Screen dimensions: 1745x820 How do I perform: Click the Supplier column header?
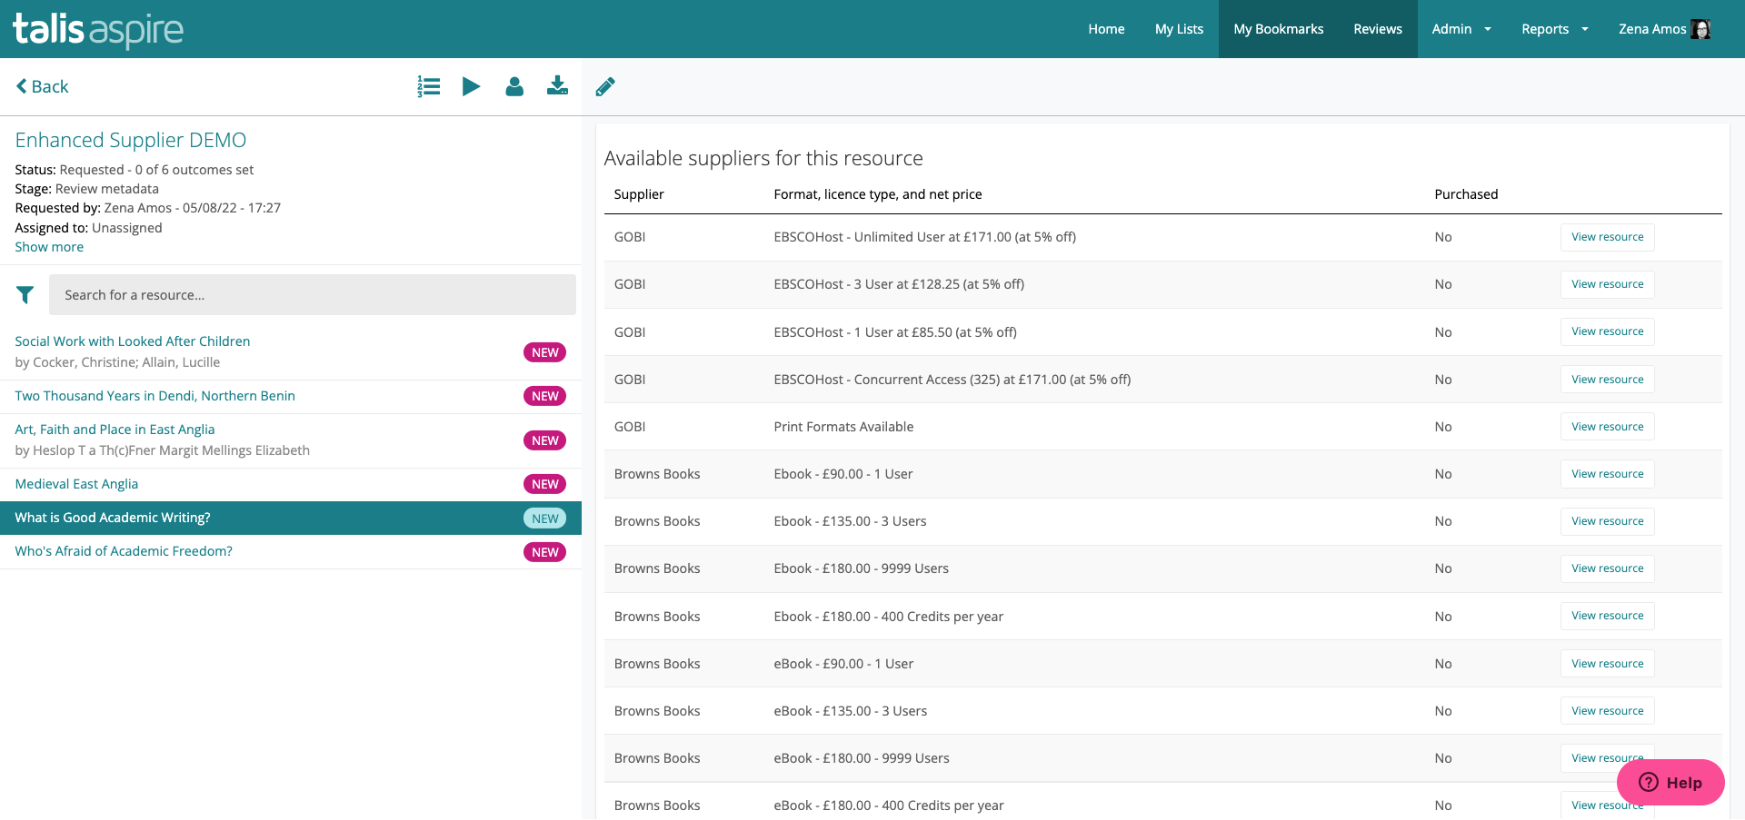click(639, 194)
